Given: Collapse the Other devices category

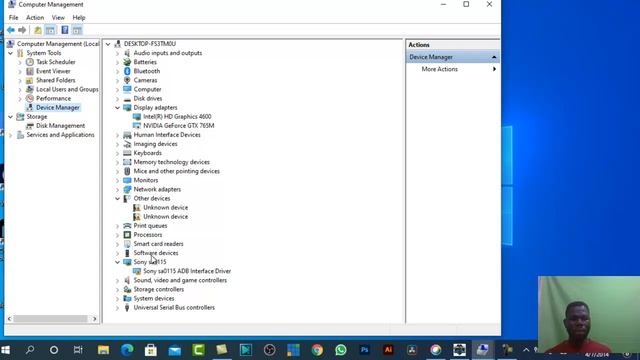Looking at the screenshot, I should tap(118, 199).
